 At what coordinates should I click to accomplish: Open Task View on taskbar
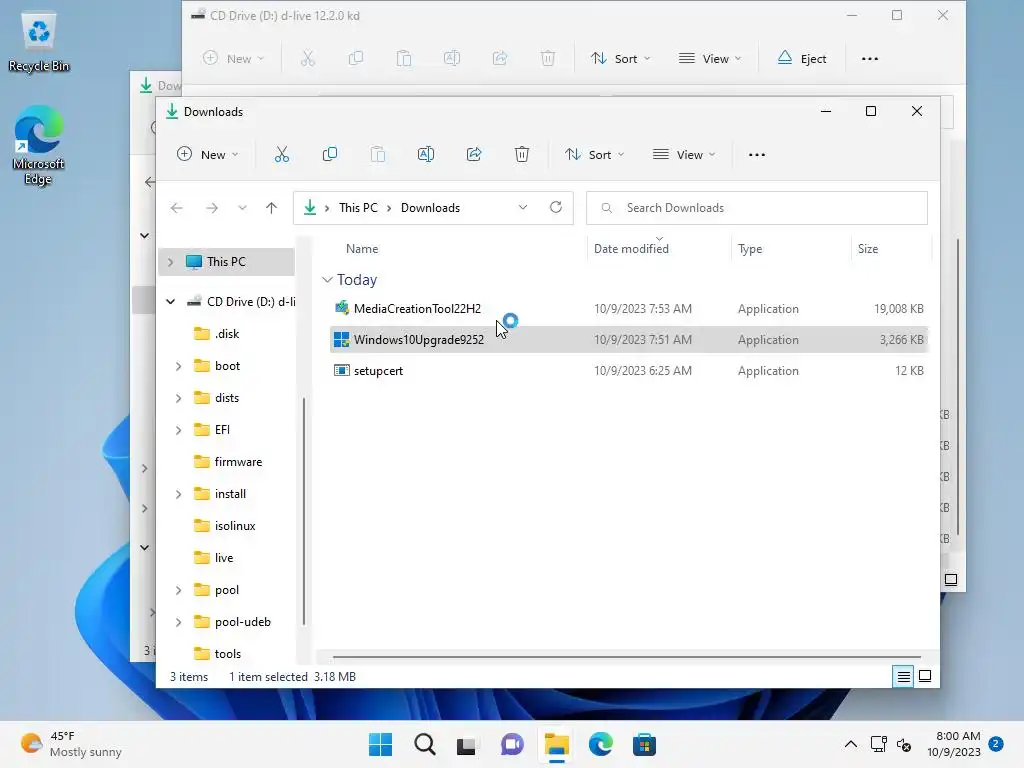coord(468,744)
